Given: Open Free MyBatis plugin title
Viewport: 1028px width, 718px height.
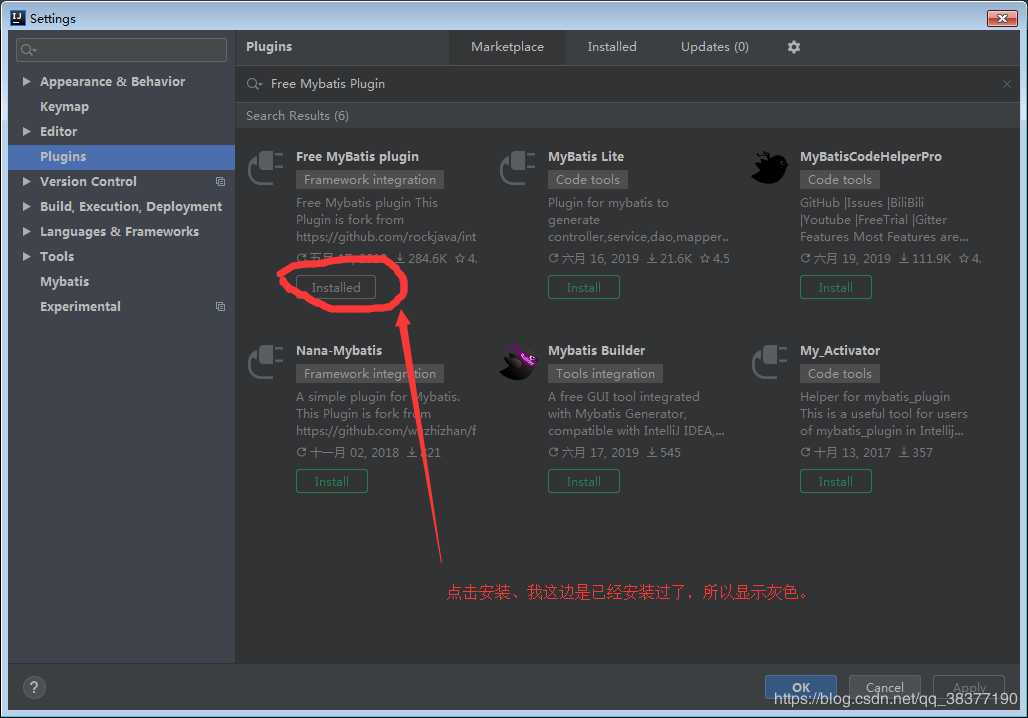Looking at the screenshot, I should point(357,157).
